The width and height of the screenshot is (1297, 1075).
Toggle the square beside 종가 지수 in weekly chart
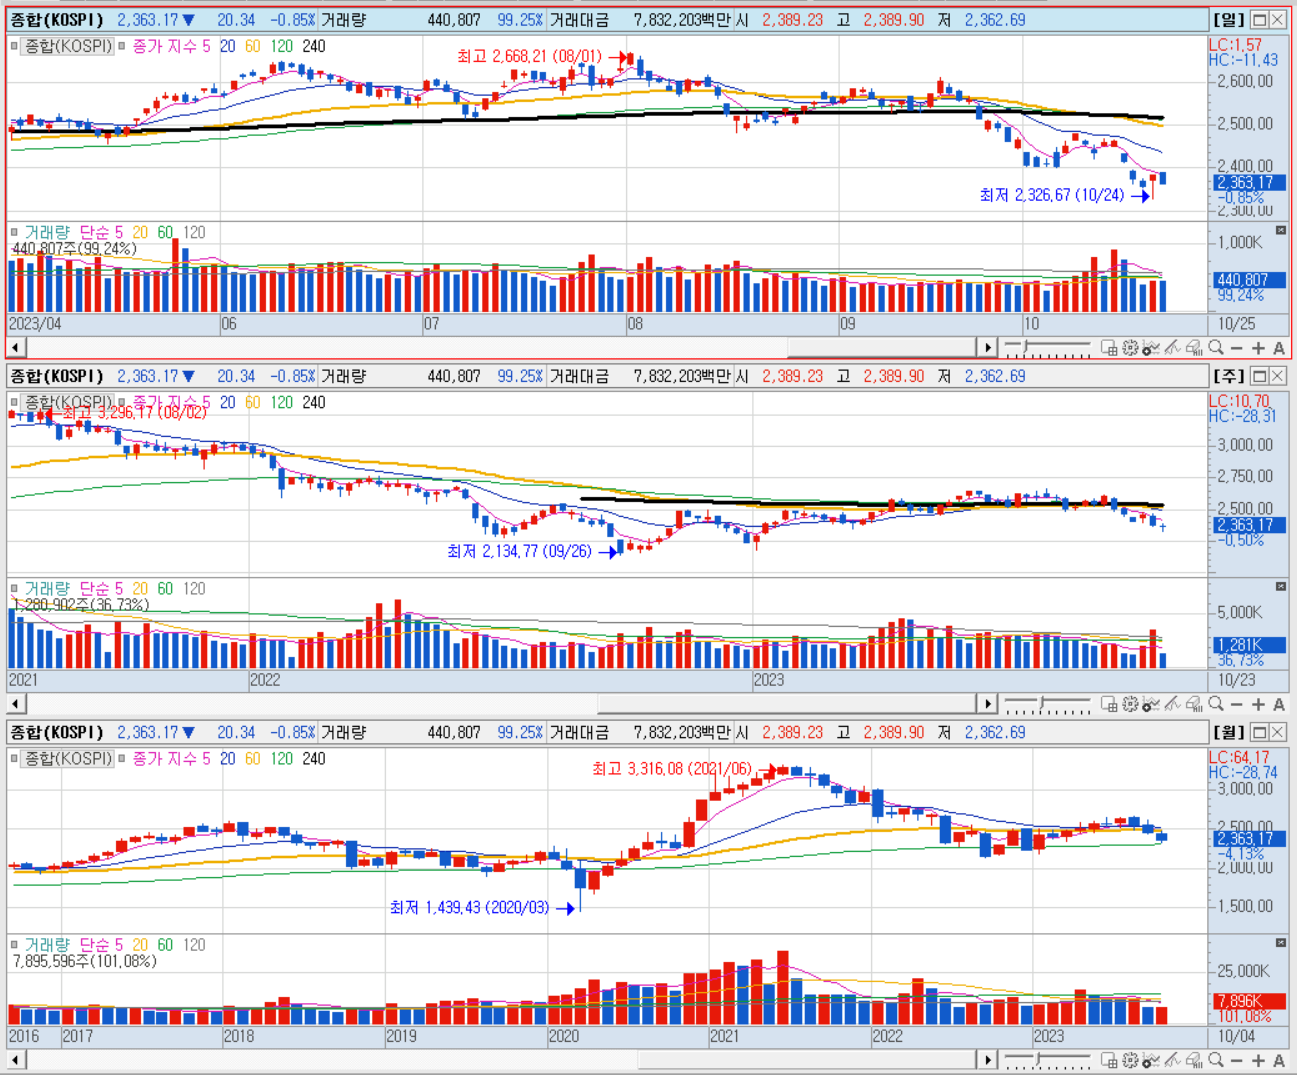tap(122, 402)
